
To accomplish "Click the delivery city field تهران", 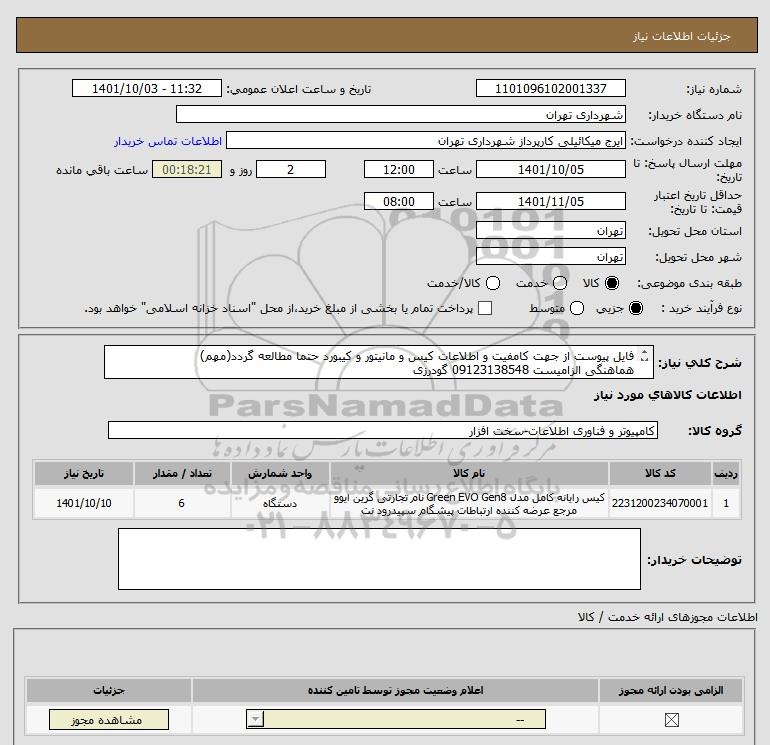I will tap(550, 256).
